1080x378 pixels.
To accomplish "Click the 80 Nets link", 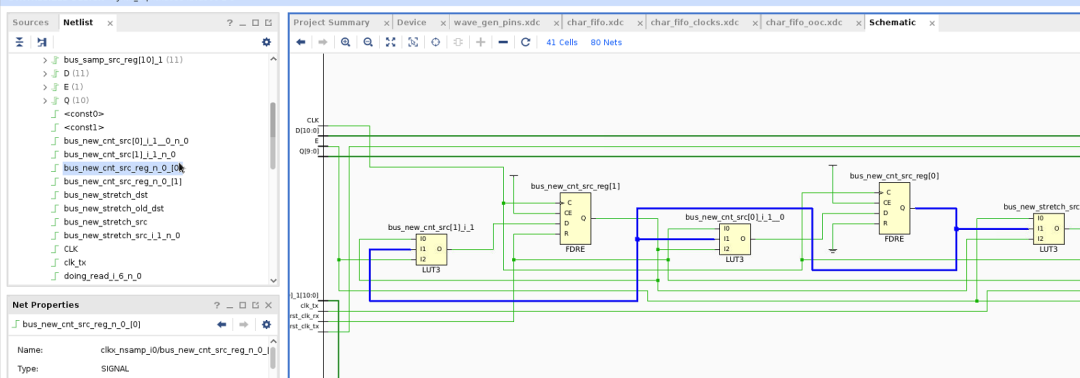I will point(606,42).
